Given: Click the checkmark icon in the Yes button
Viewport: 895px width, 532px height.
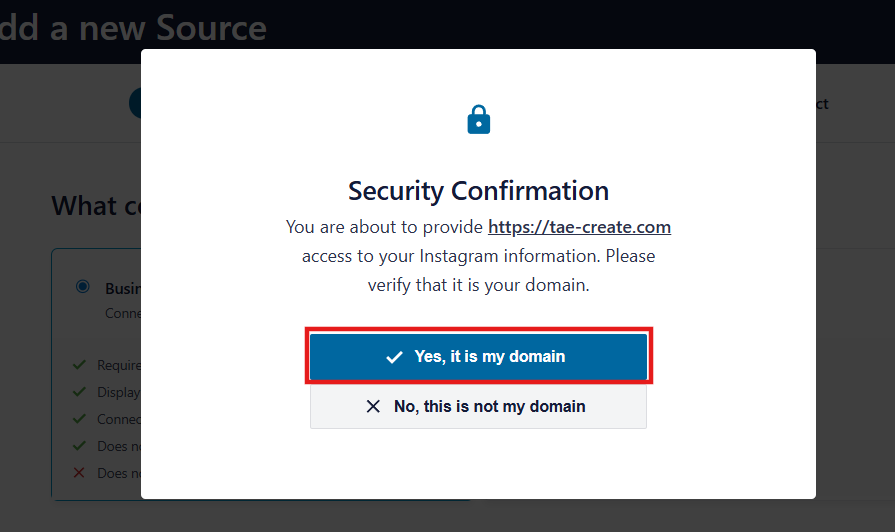Looking at the screenshot, I should tap(394, 357).
